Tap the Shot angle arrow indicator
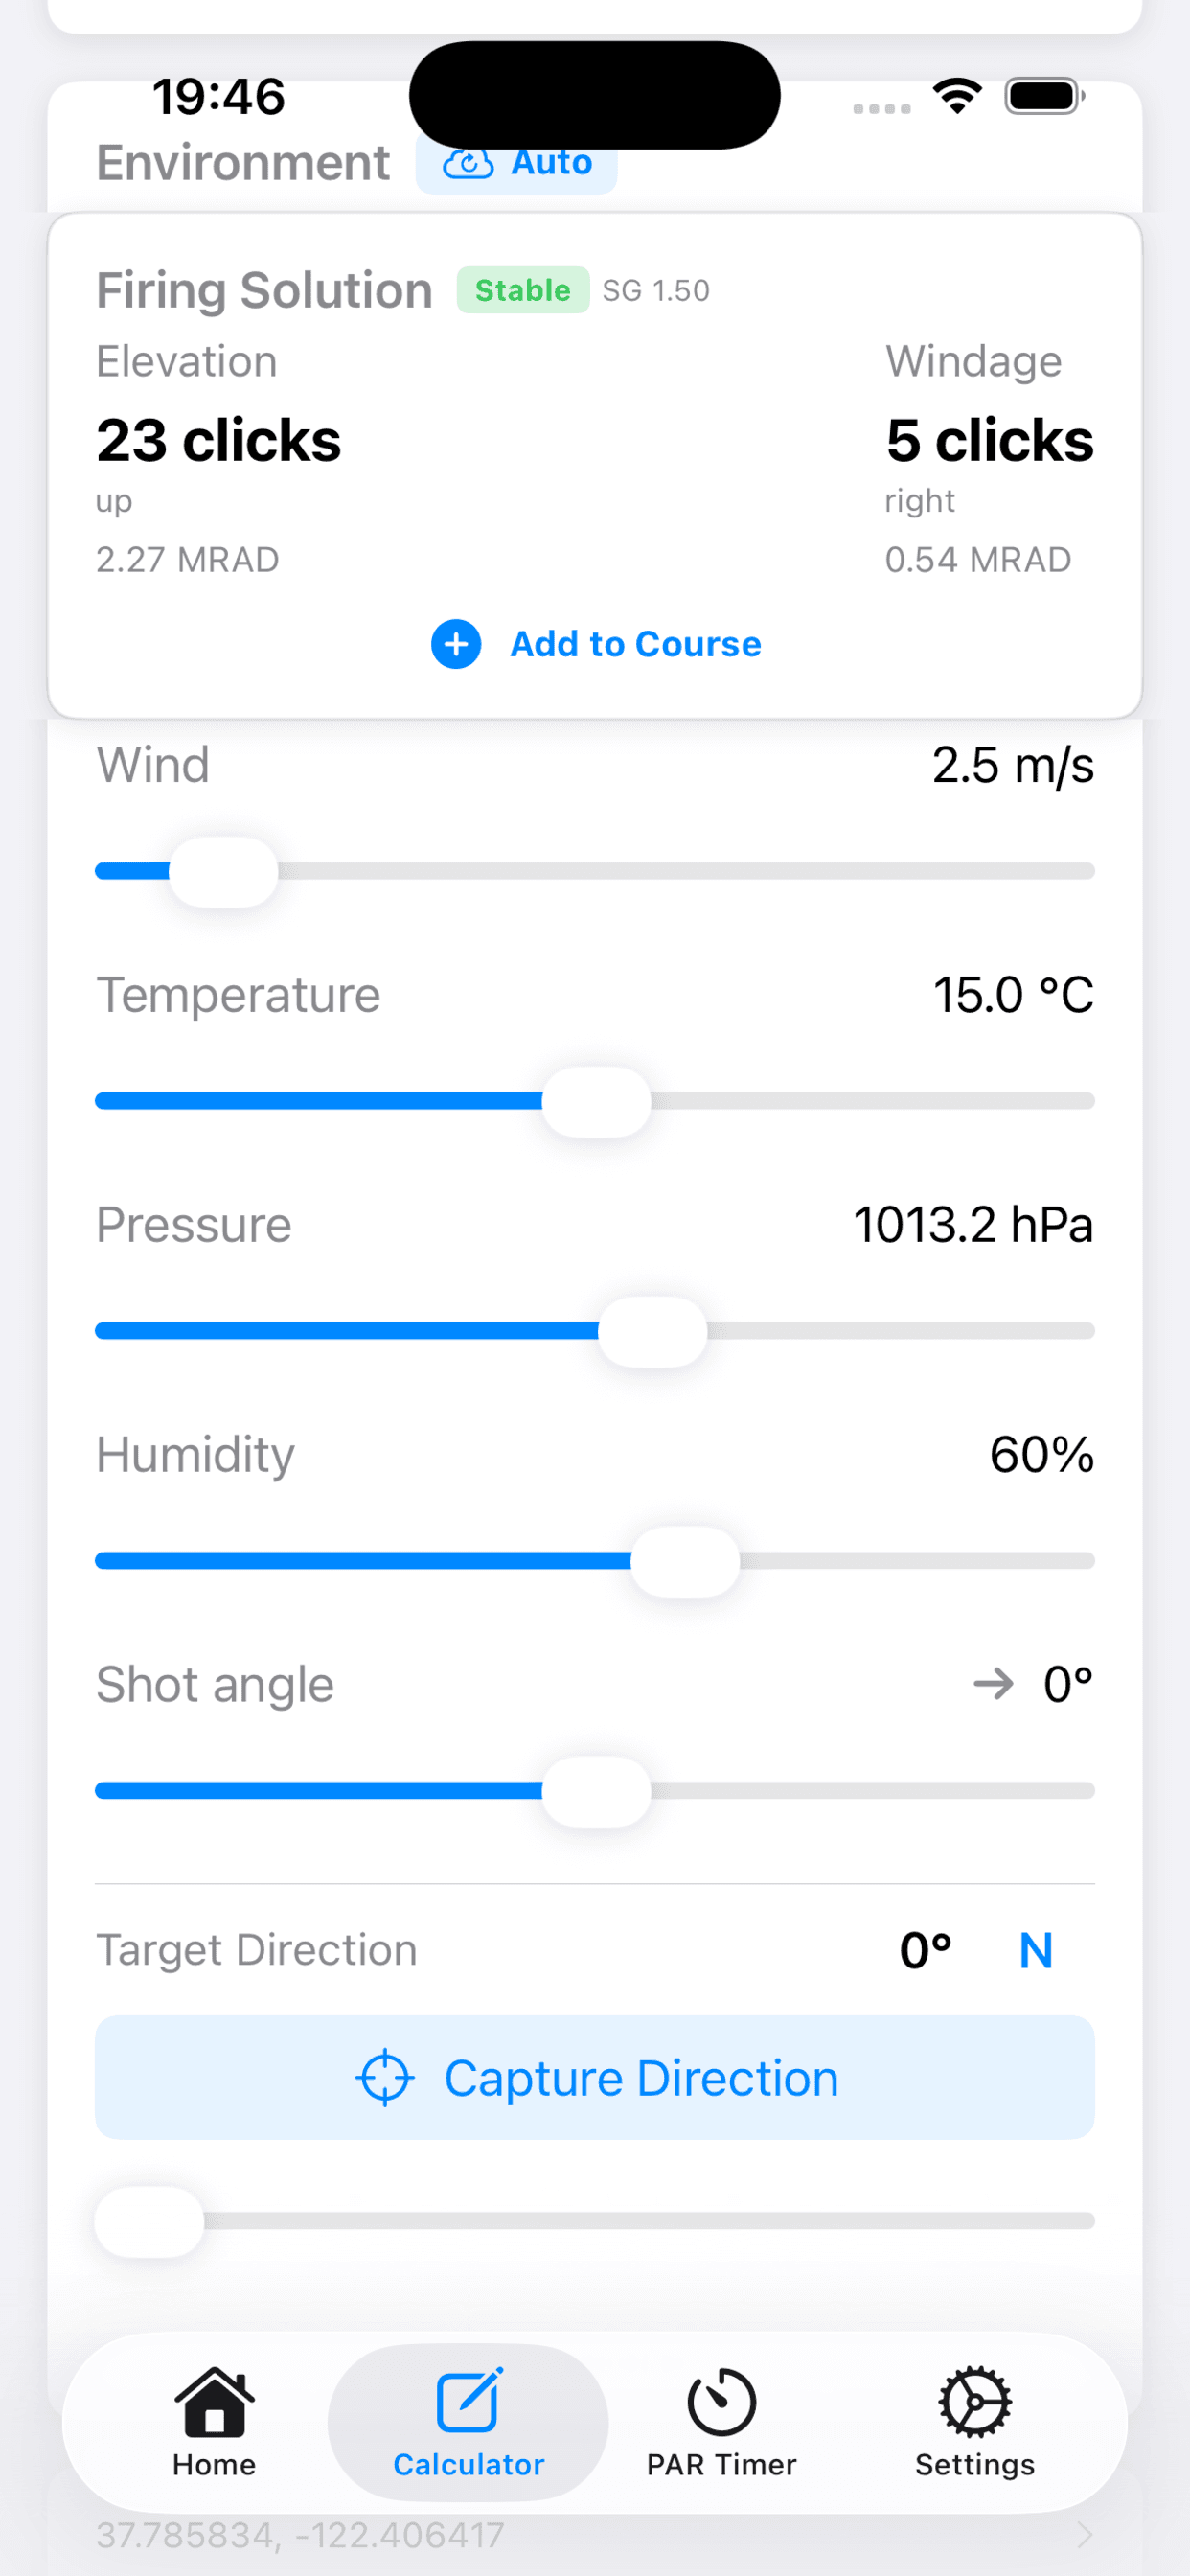 point(993,1685)
